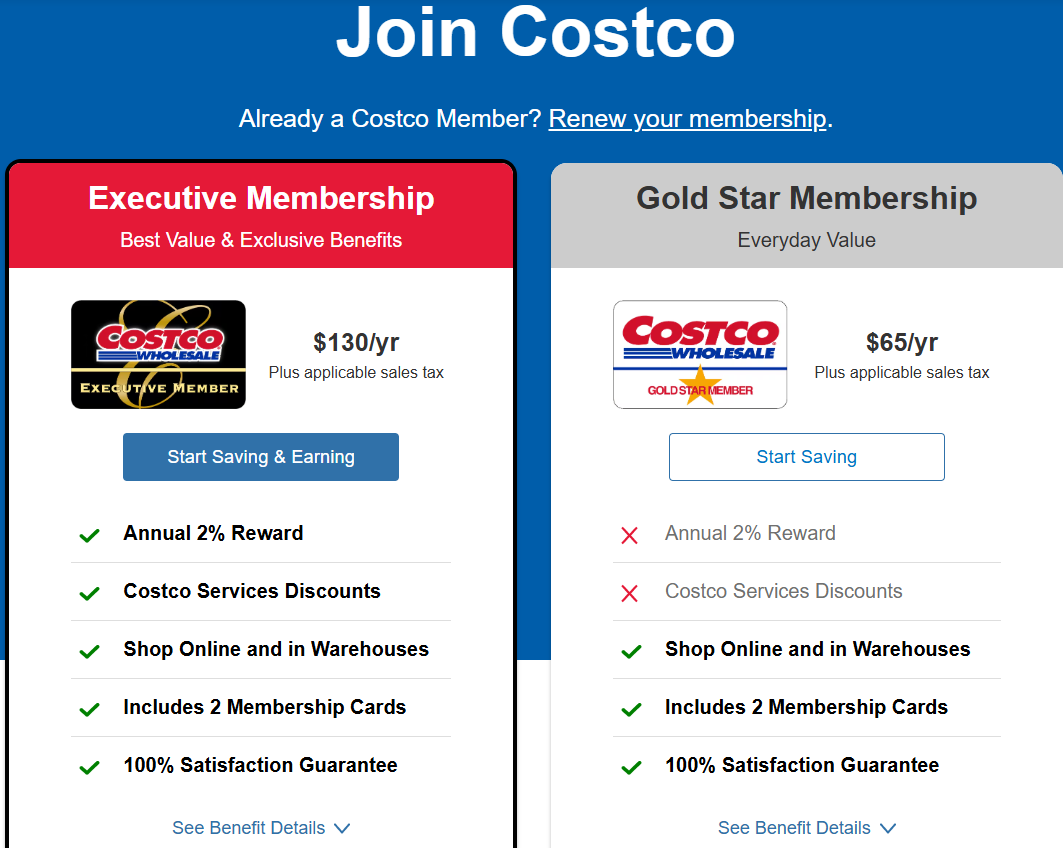Click the Executive Member card image
This screenshot has width=1063, height=848.
[x=158, y=354]
